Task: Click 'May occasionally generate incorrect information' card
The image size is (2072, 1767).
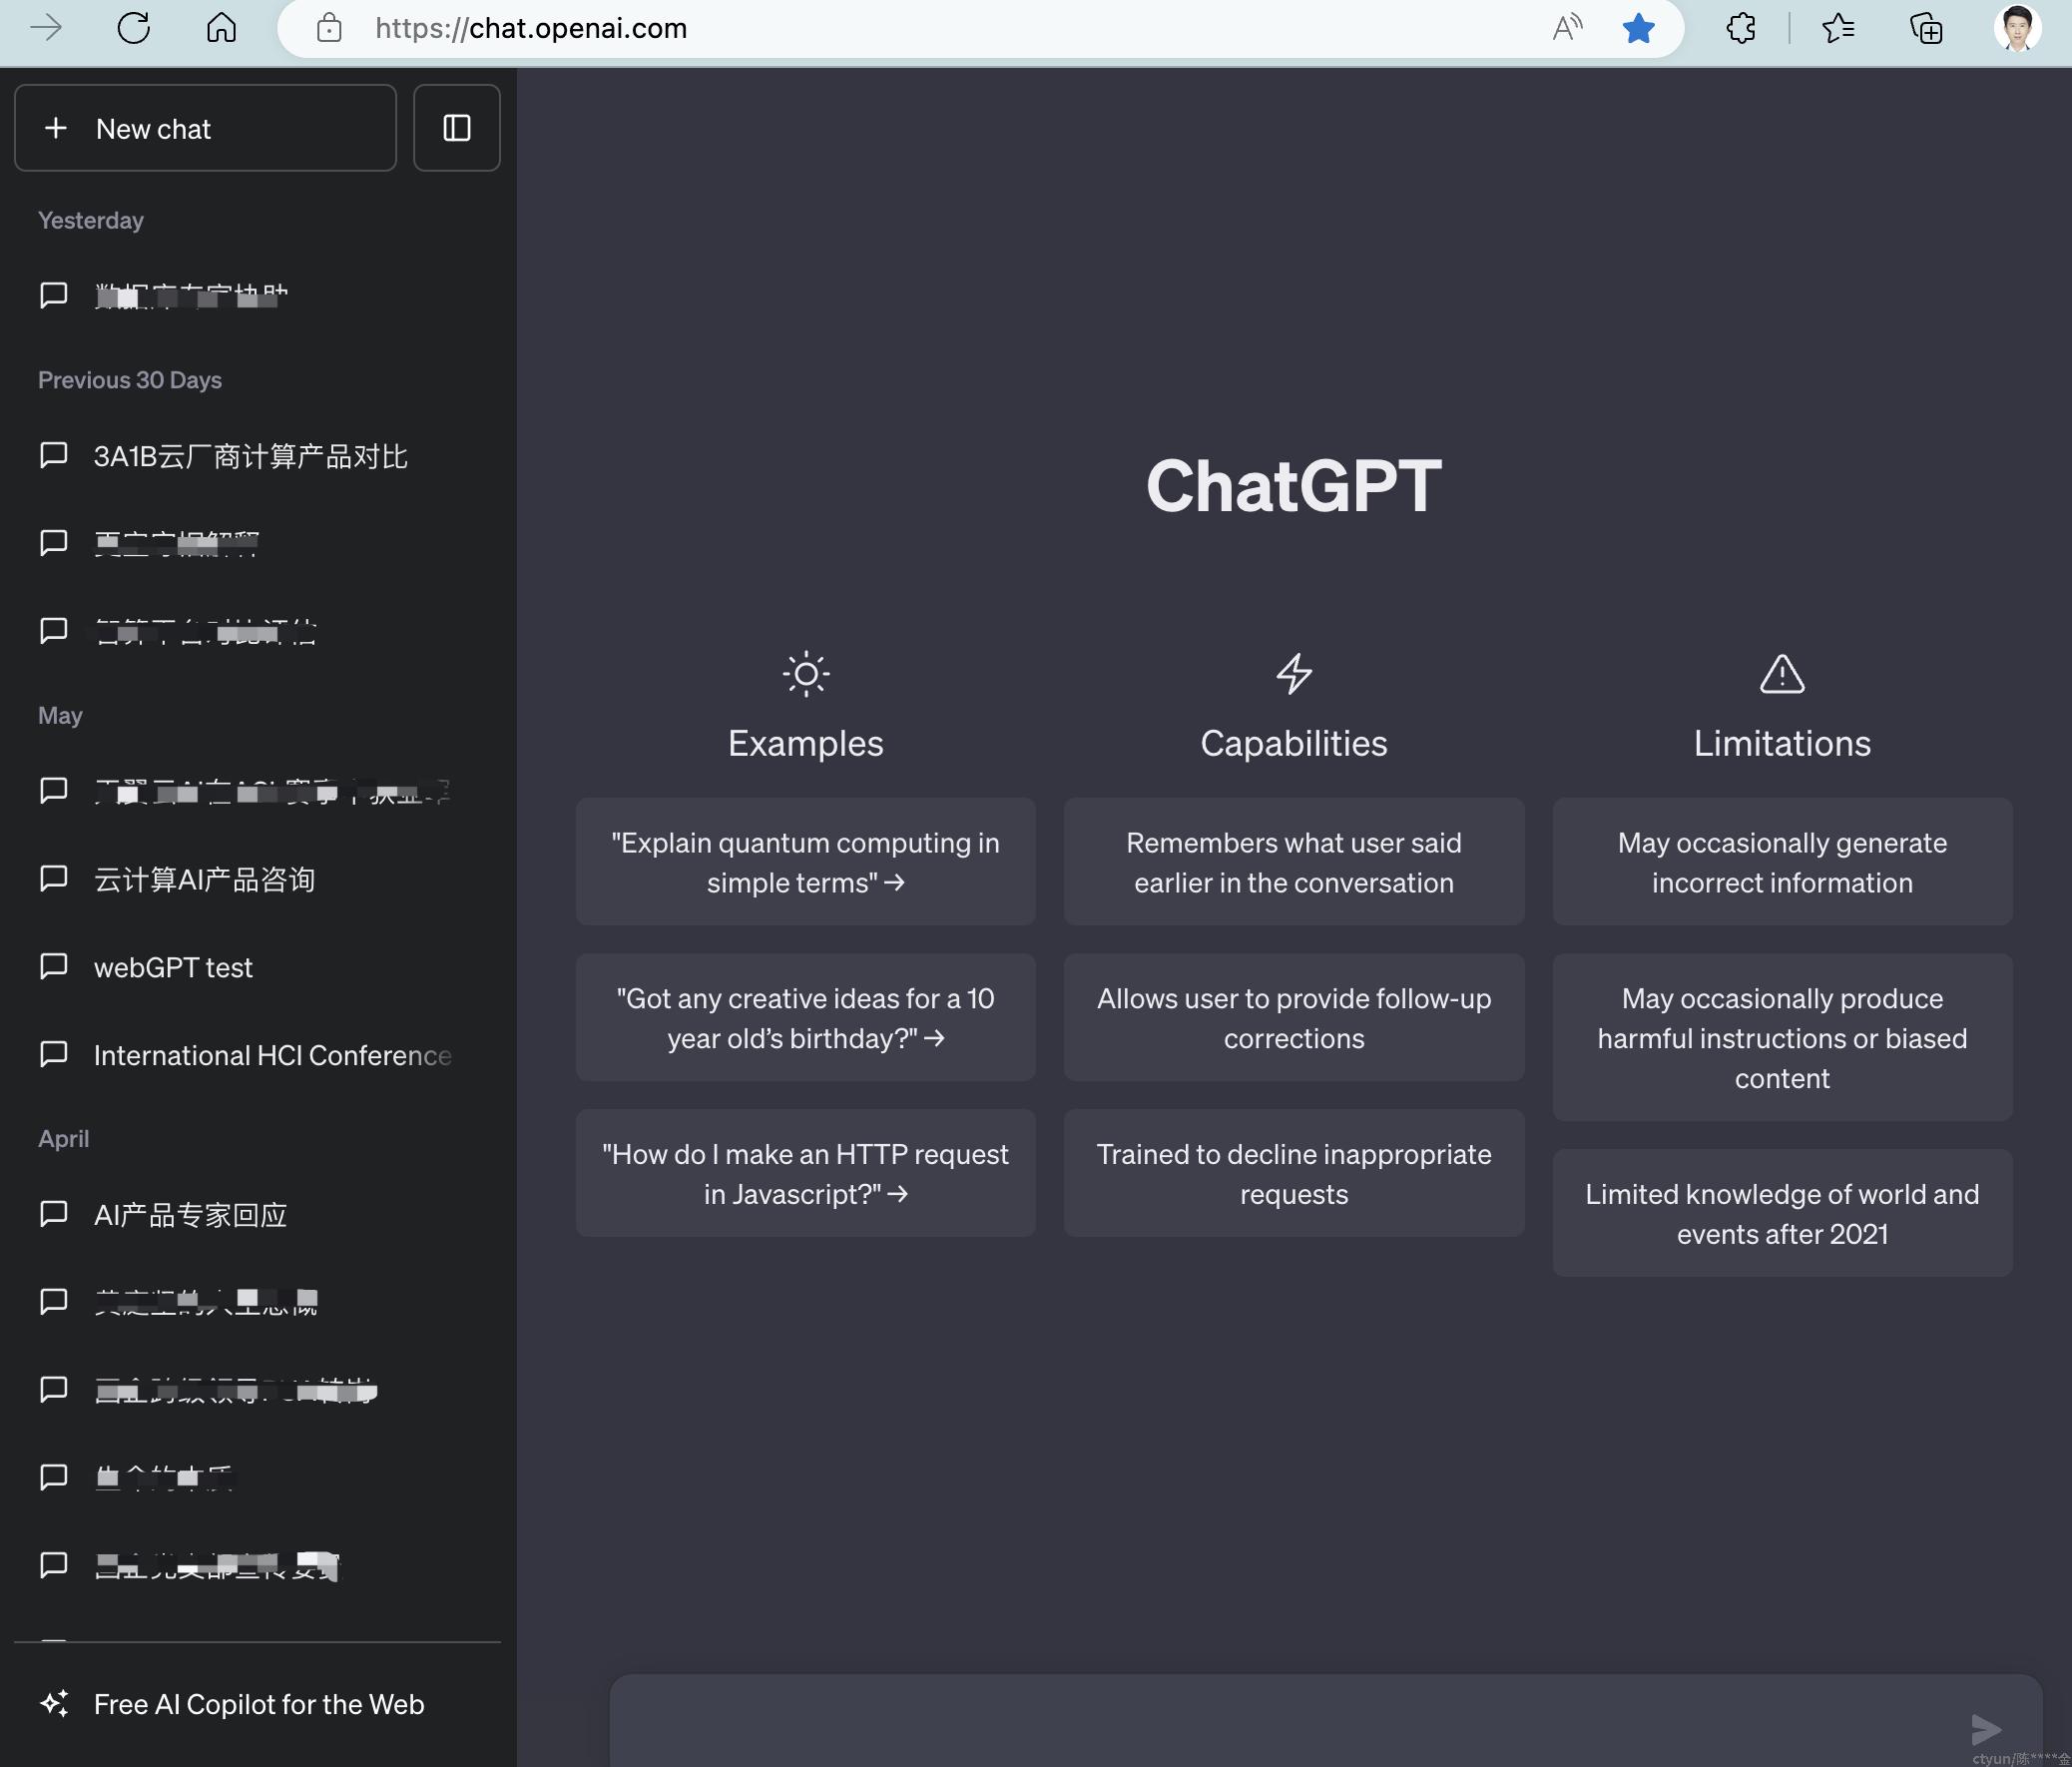Action: (x=1782, y=861)
